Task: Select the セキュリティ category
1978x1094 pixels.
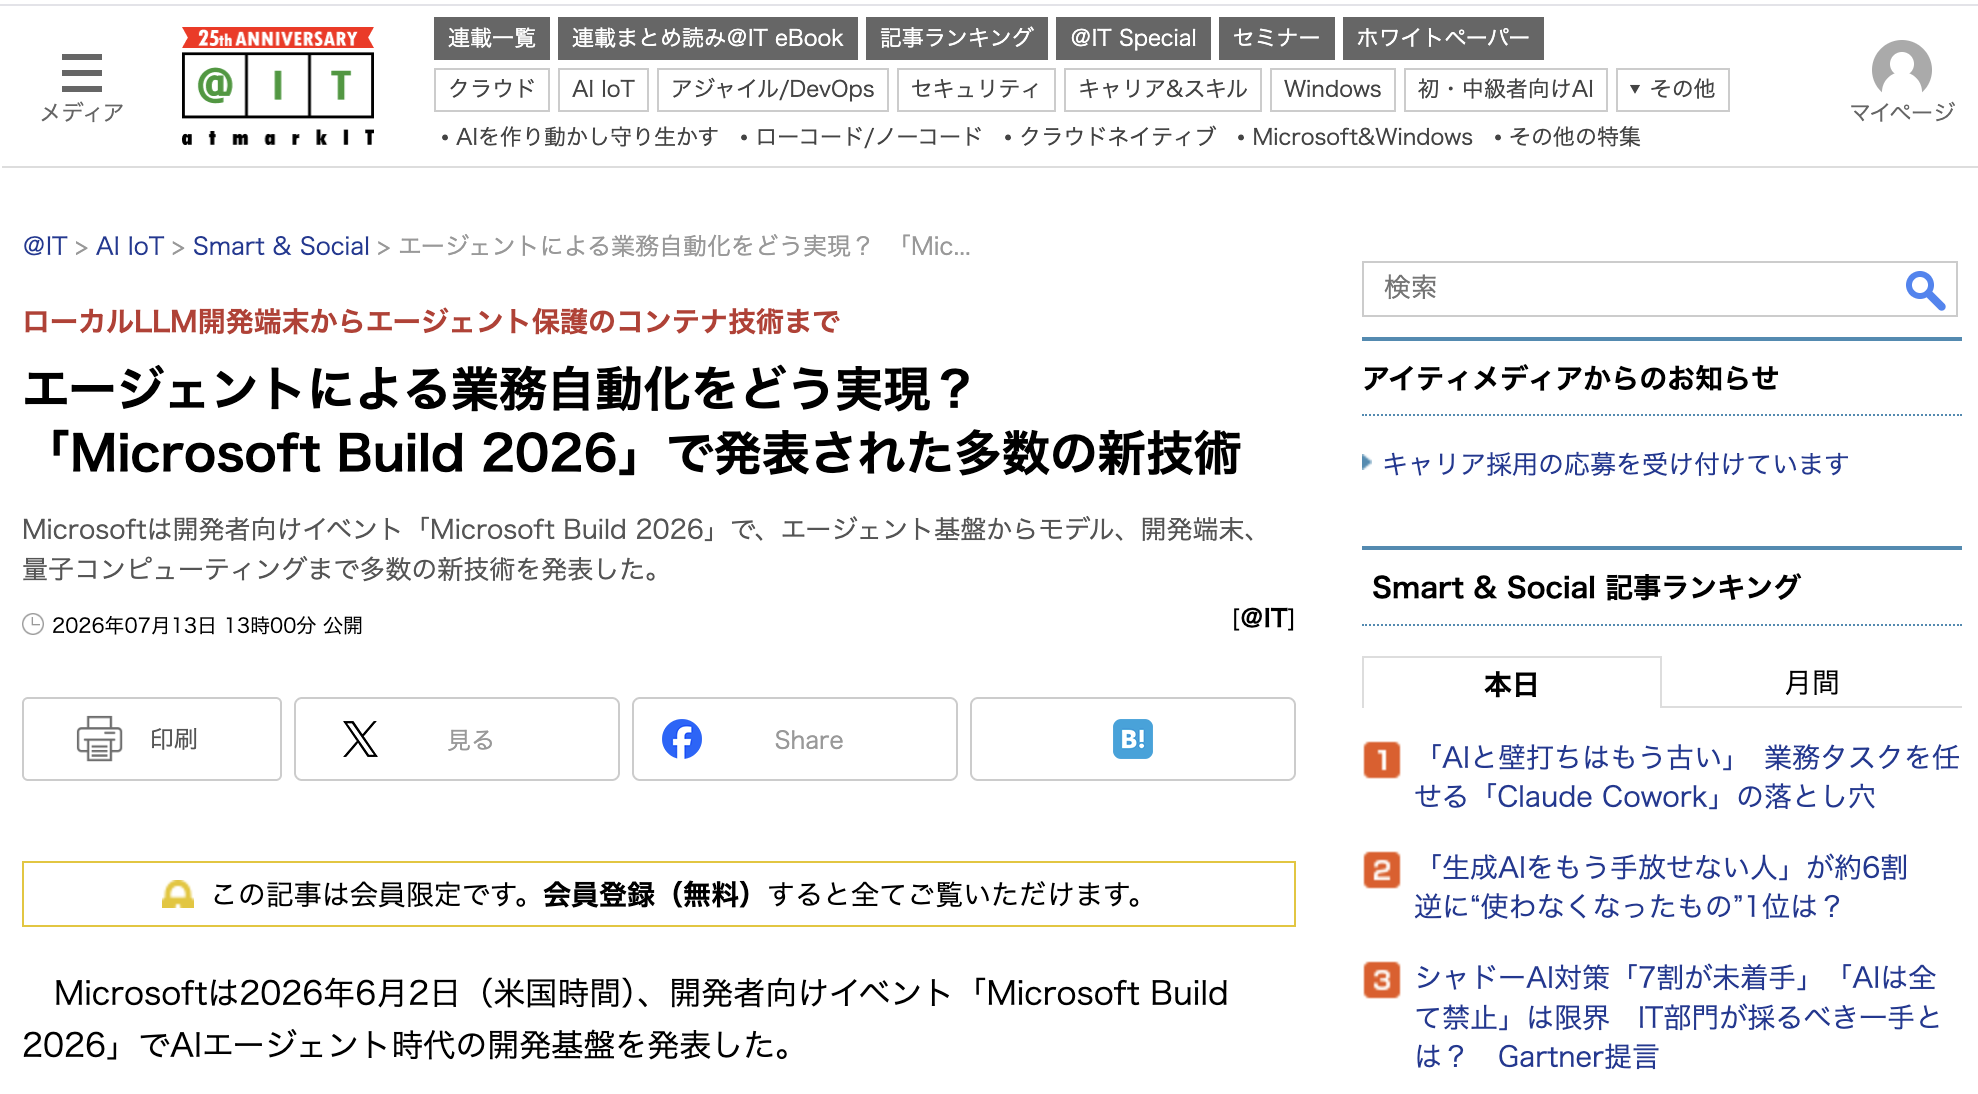Action: (976, 89)
